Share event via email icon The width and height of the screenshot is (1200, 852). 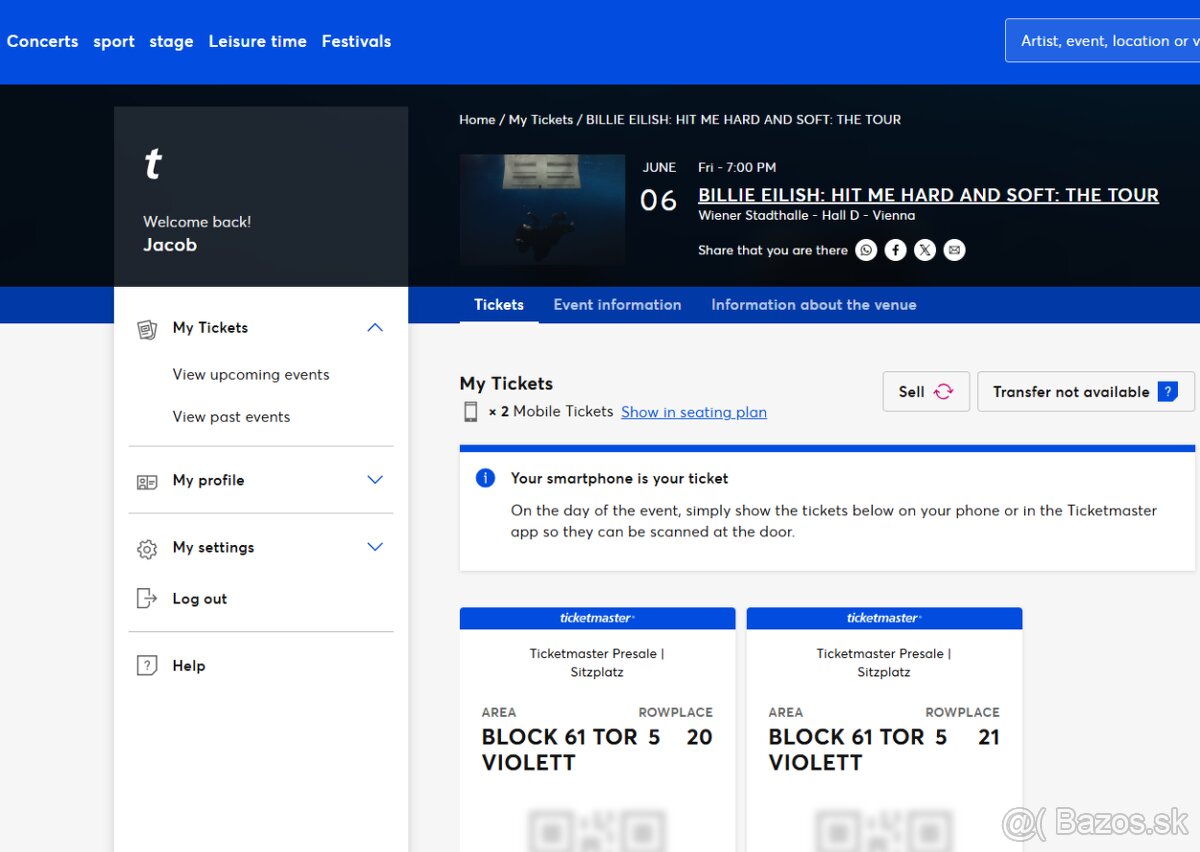(x=955, y=250)
